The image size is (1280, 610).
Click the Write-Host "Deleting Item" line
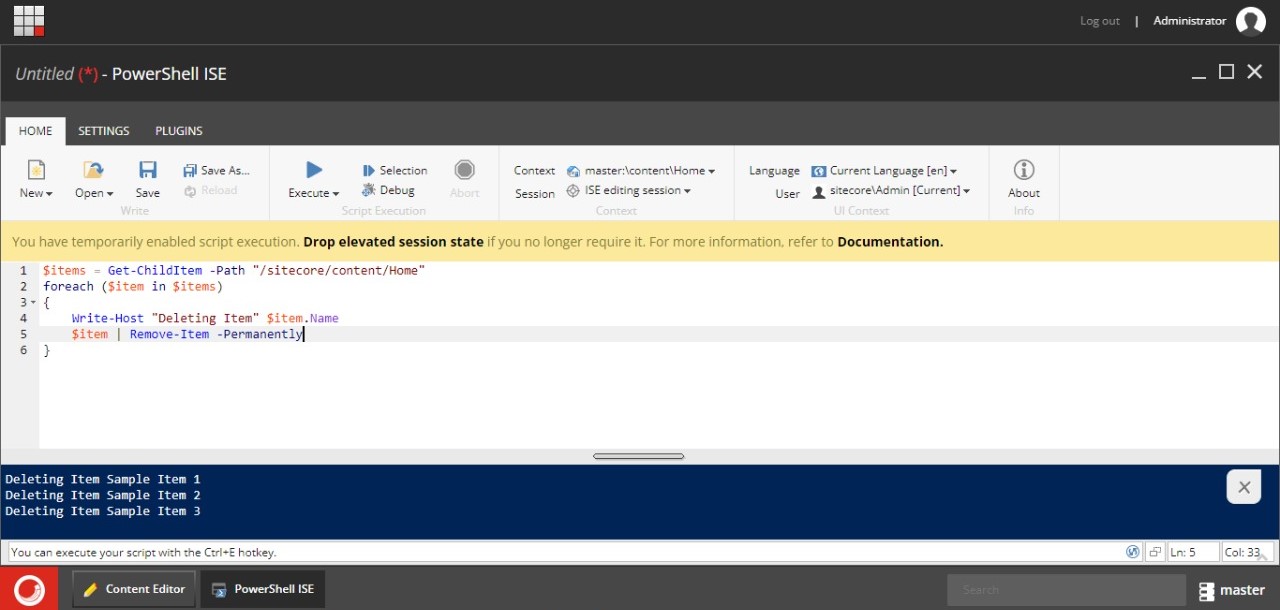(205, 318)
